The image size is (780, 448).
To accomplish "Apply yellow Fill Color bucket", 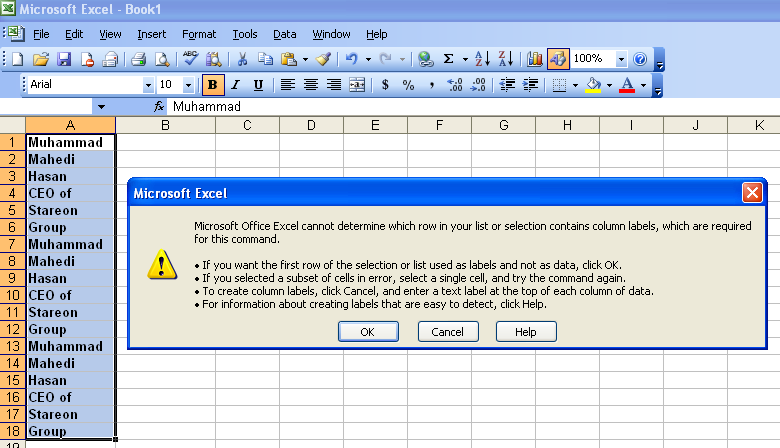I will click(593, 85).
